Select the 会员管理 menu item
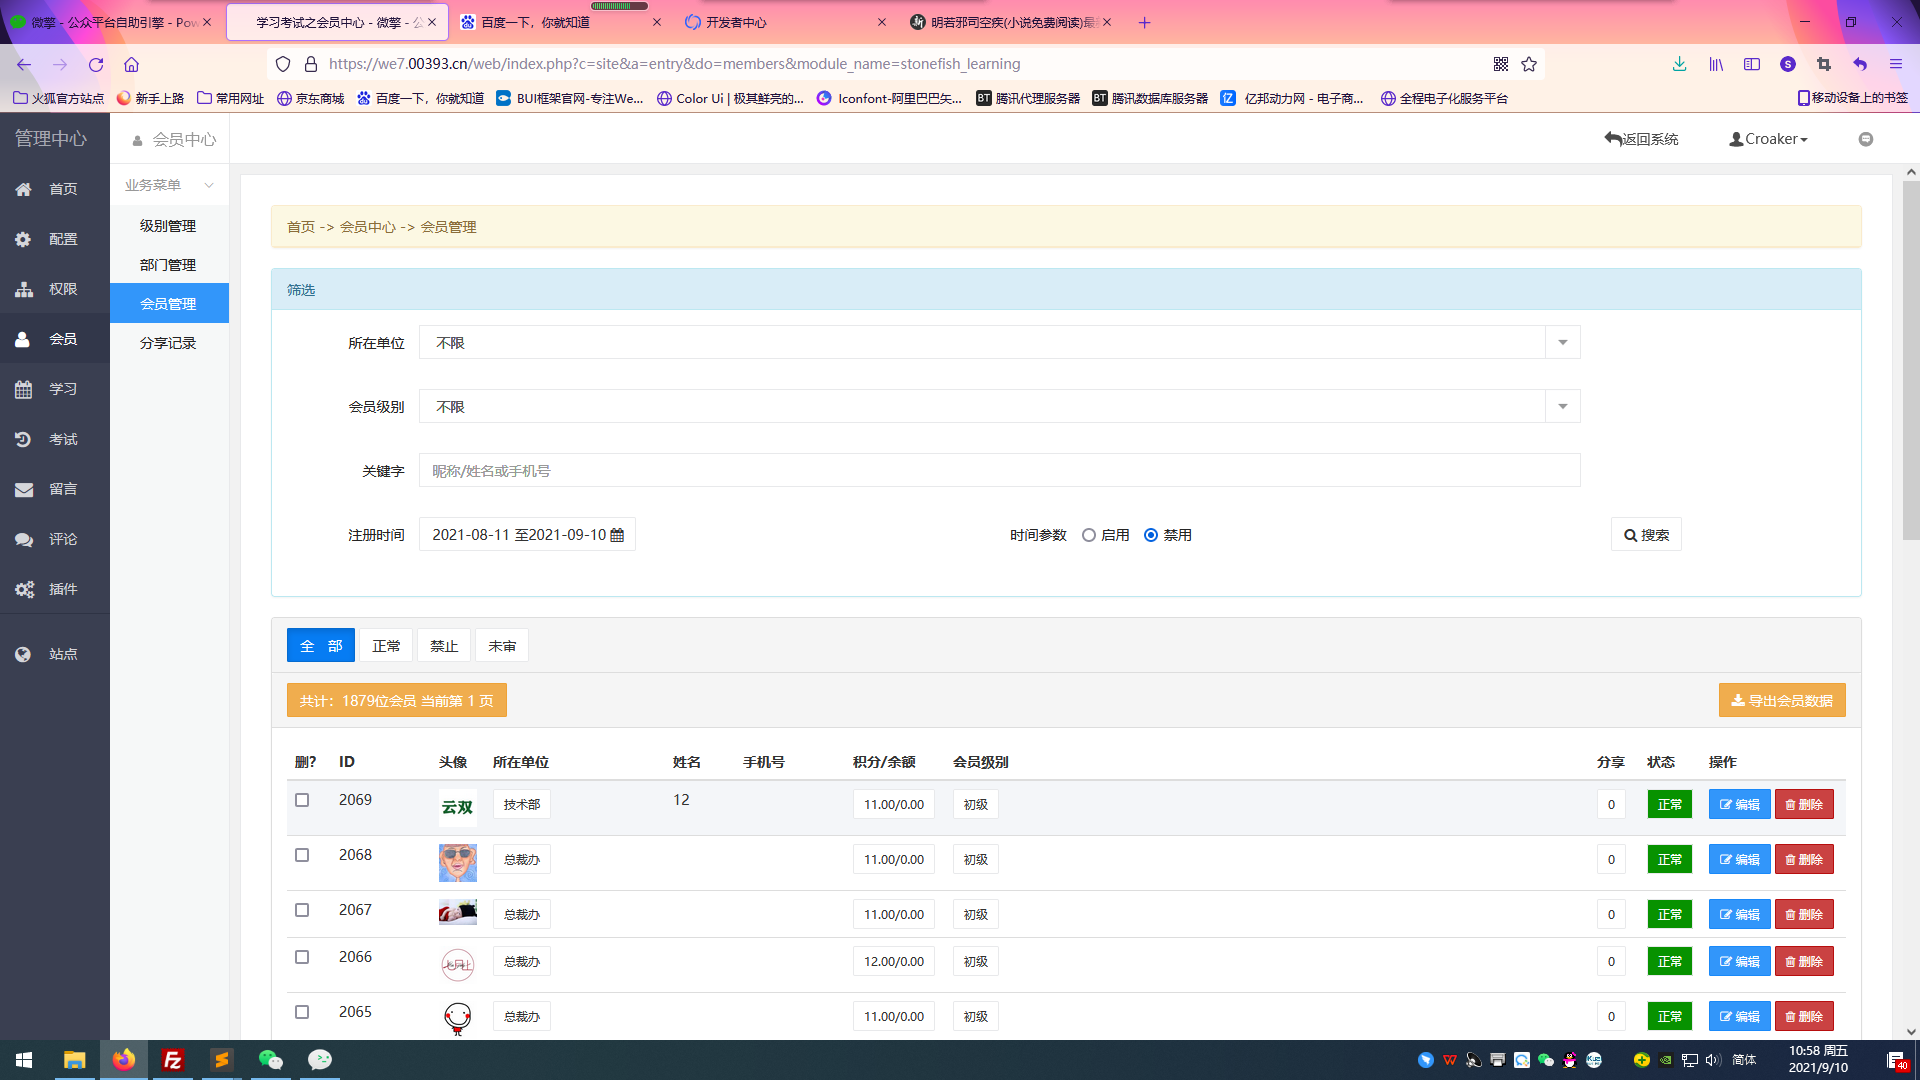 pos(169,304)
